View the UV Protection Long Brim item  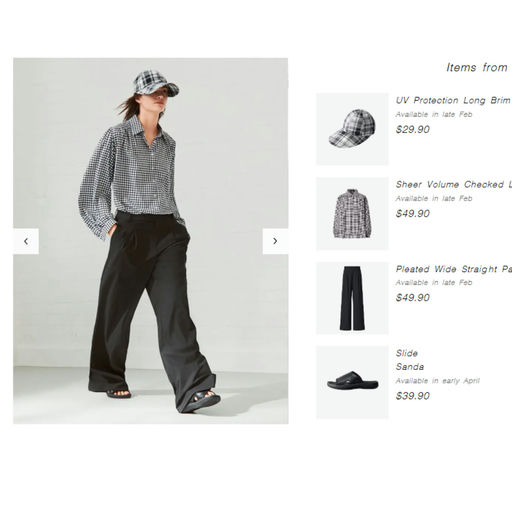(453, 100)
